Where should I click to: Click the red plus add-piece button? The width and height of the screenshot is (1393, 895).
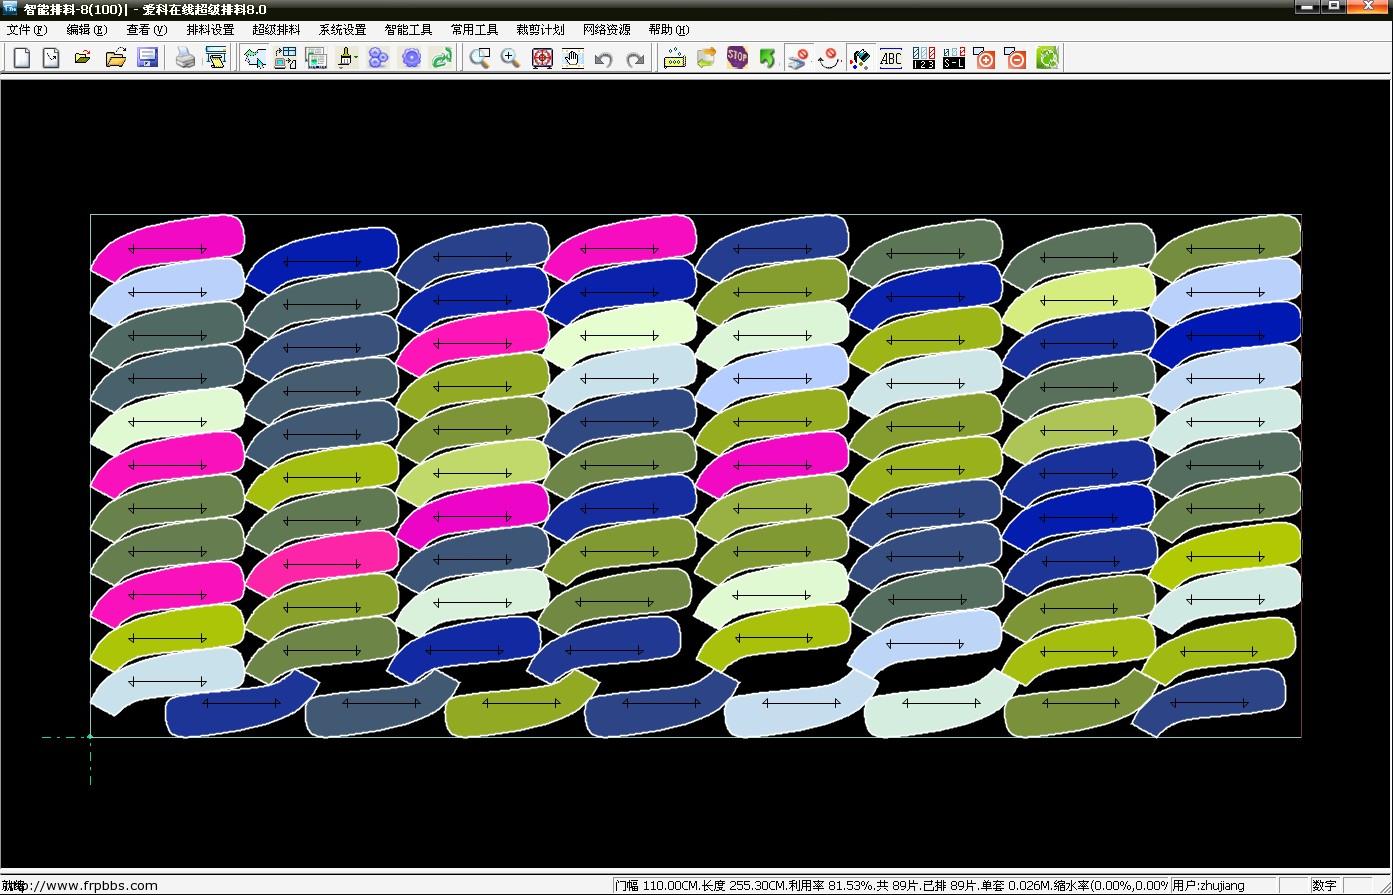point(984,58)
